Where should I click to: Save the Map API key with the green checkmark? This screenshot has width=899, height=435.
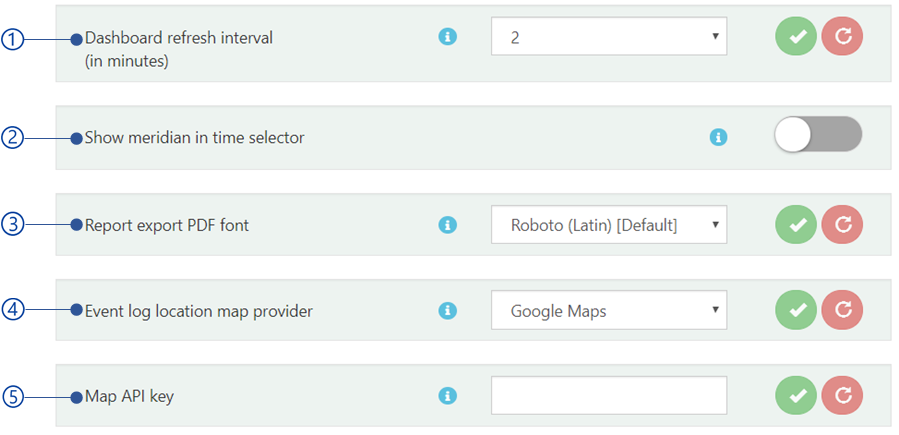[796, 395]
